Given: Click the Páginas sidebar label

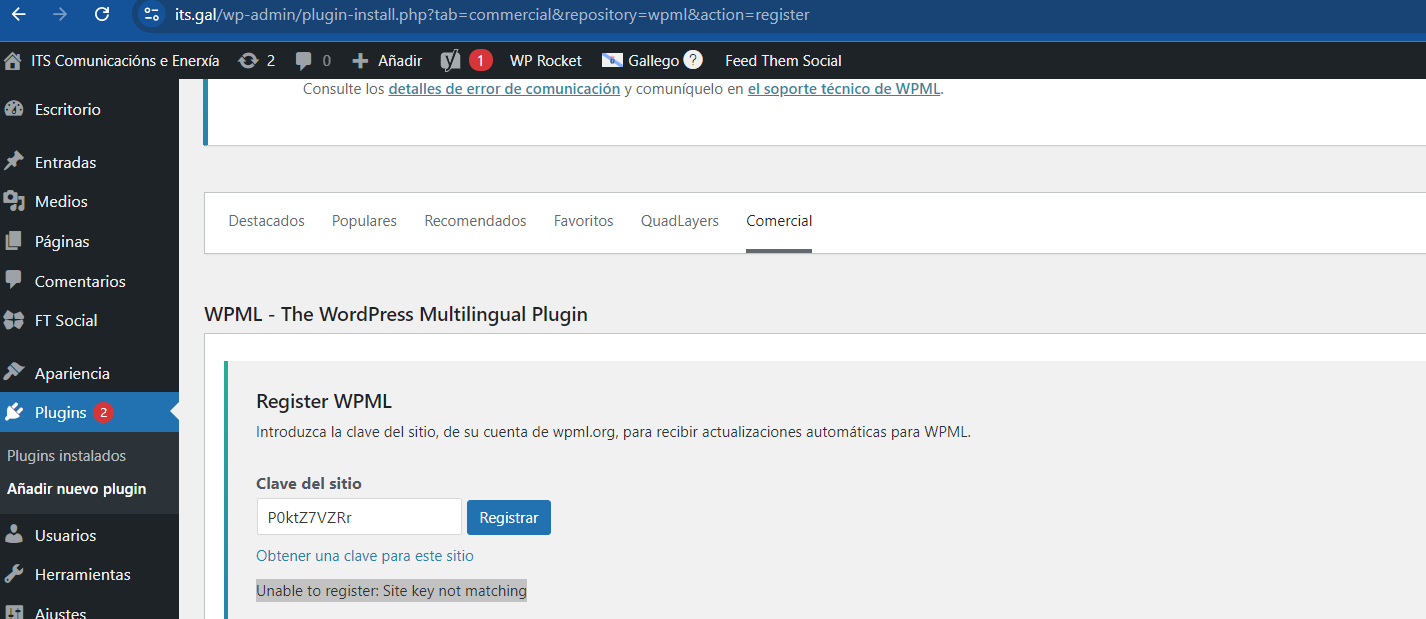Looking at the screenshot, I should (x=62, y=241).
